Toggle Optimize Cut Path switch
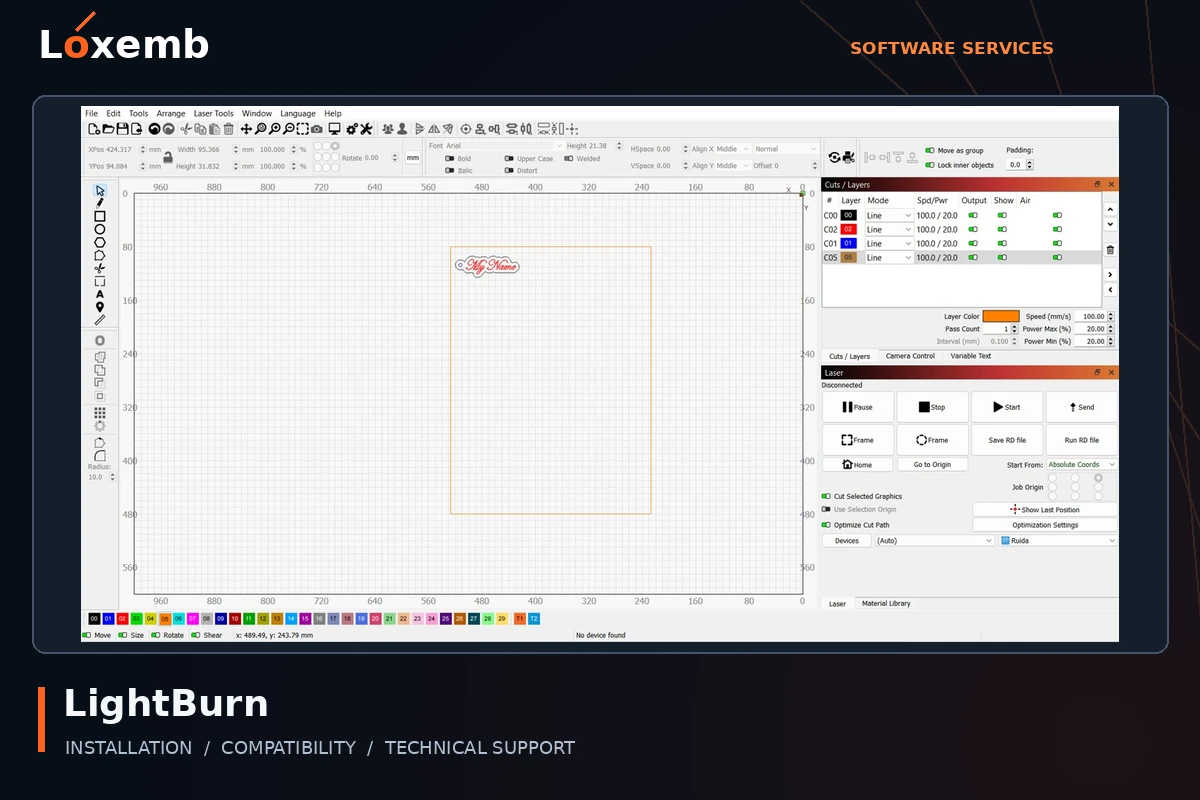 tap(826, 525)
